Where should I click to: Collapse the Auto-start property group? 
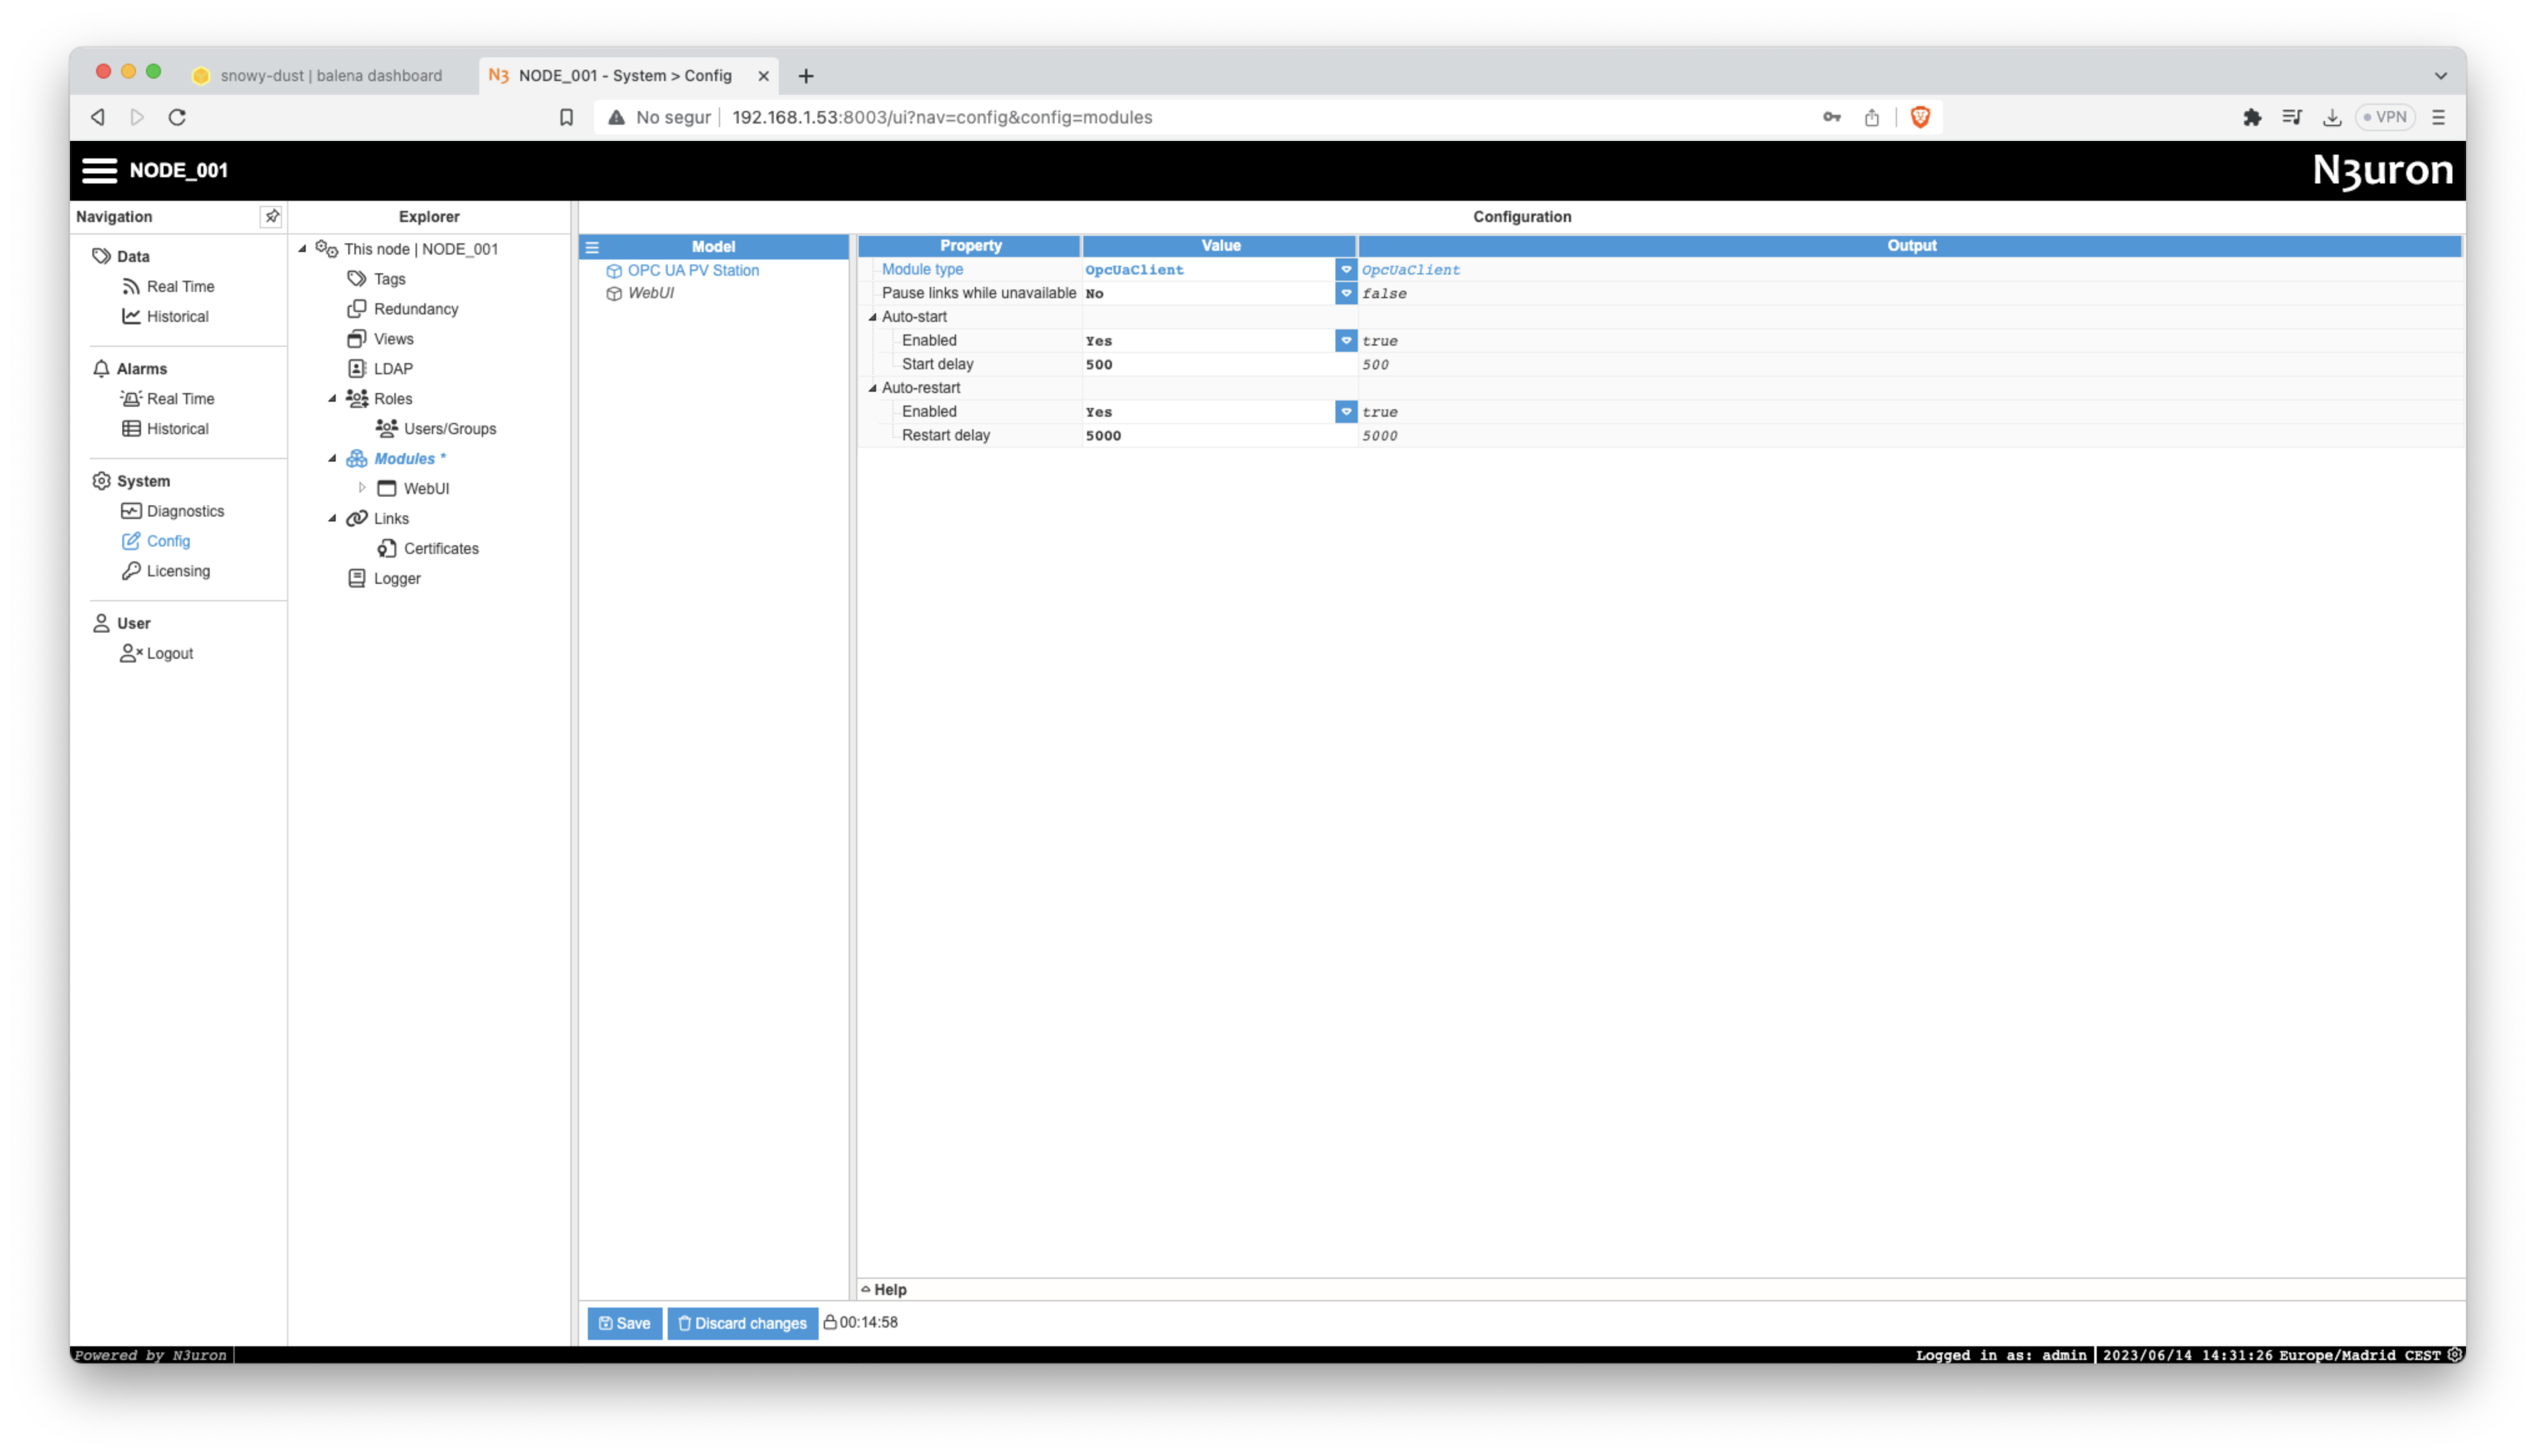[x=872, y=317]
